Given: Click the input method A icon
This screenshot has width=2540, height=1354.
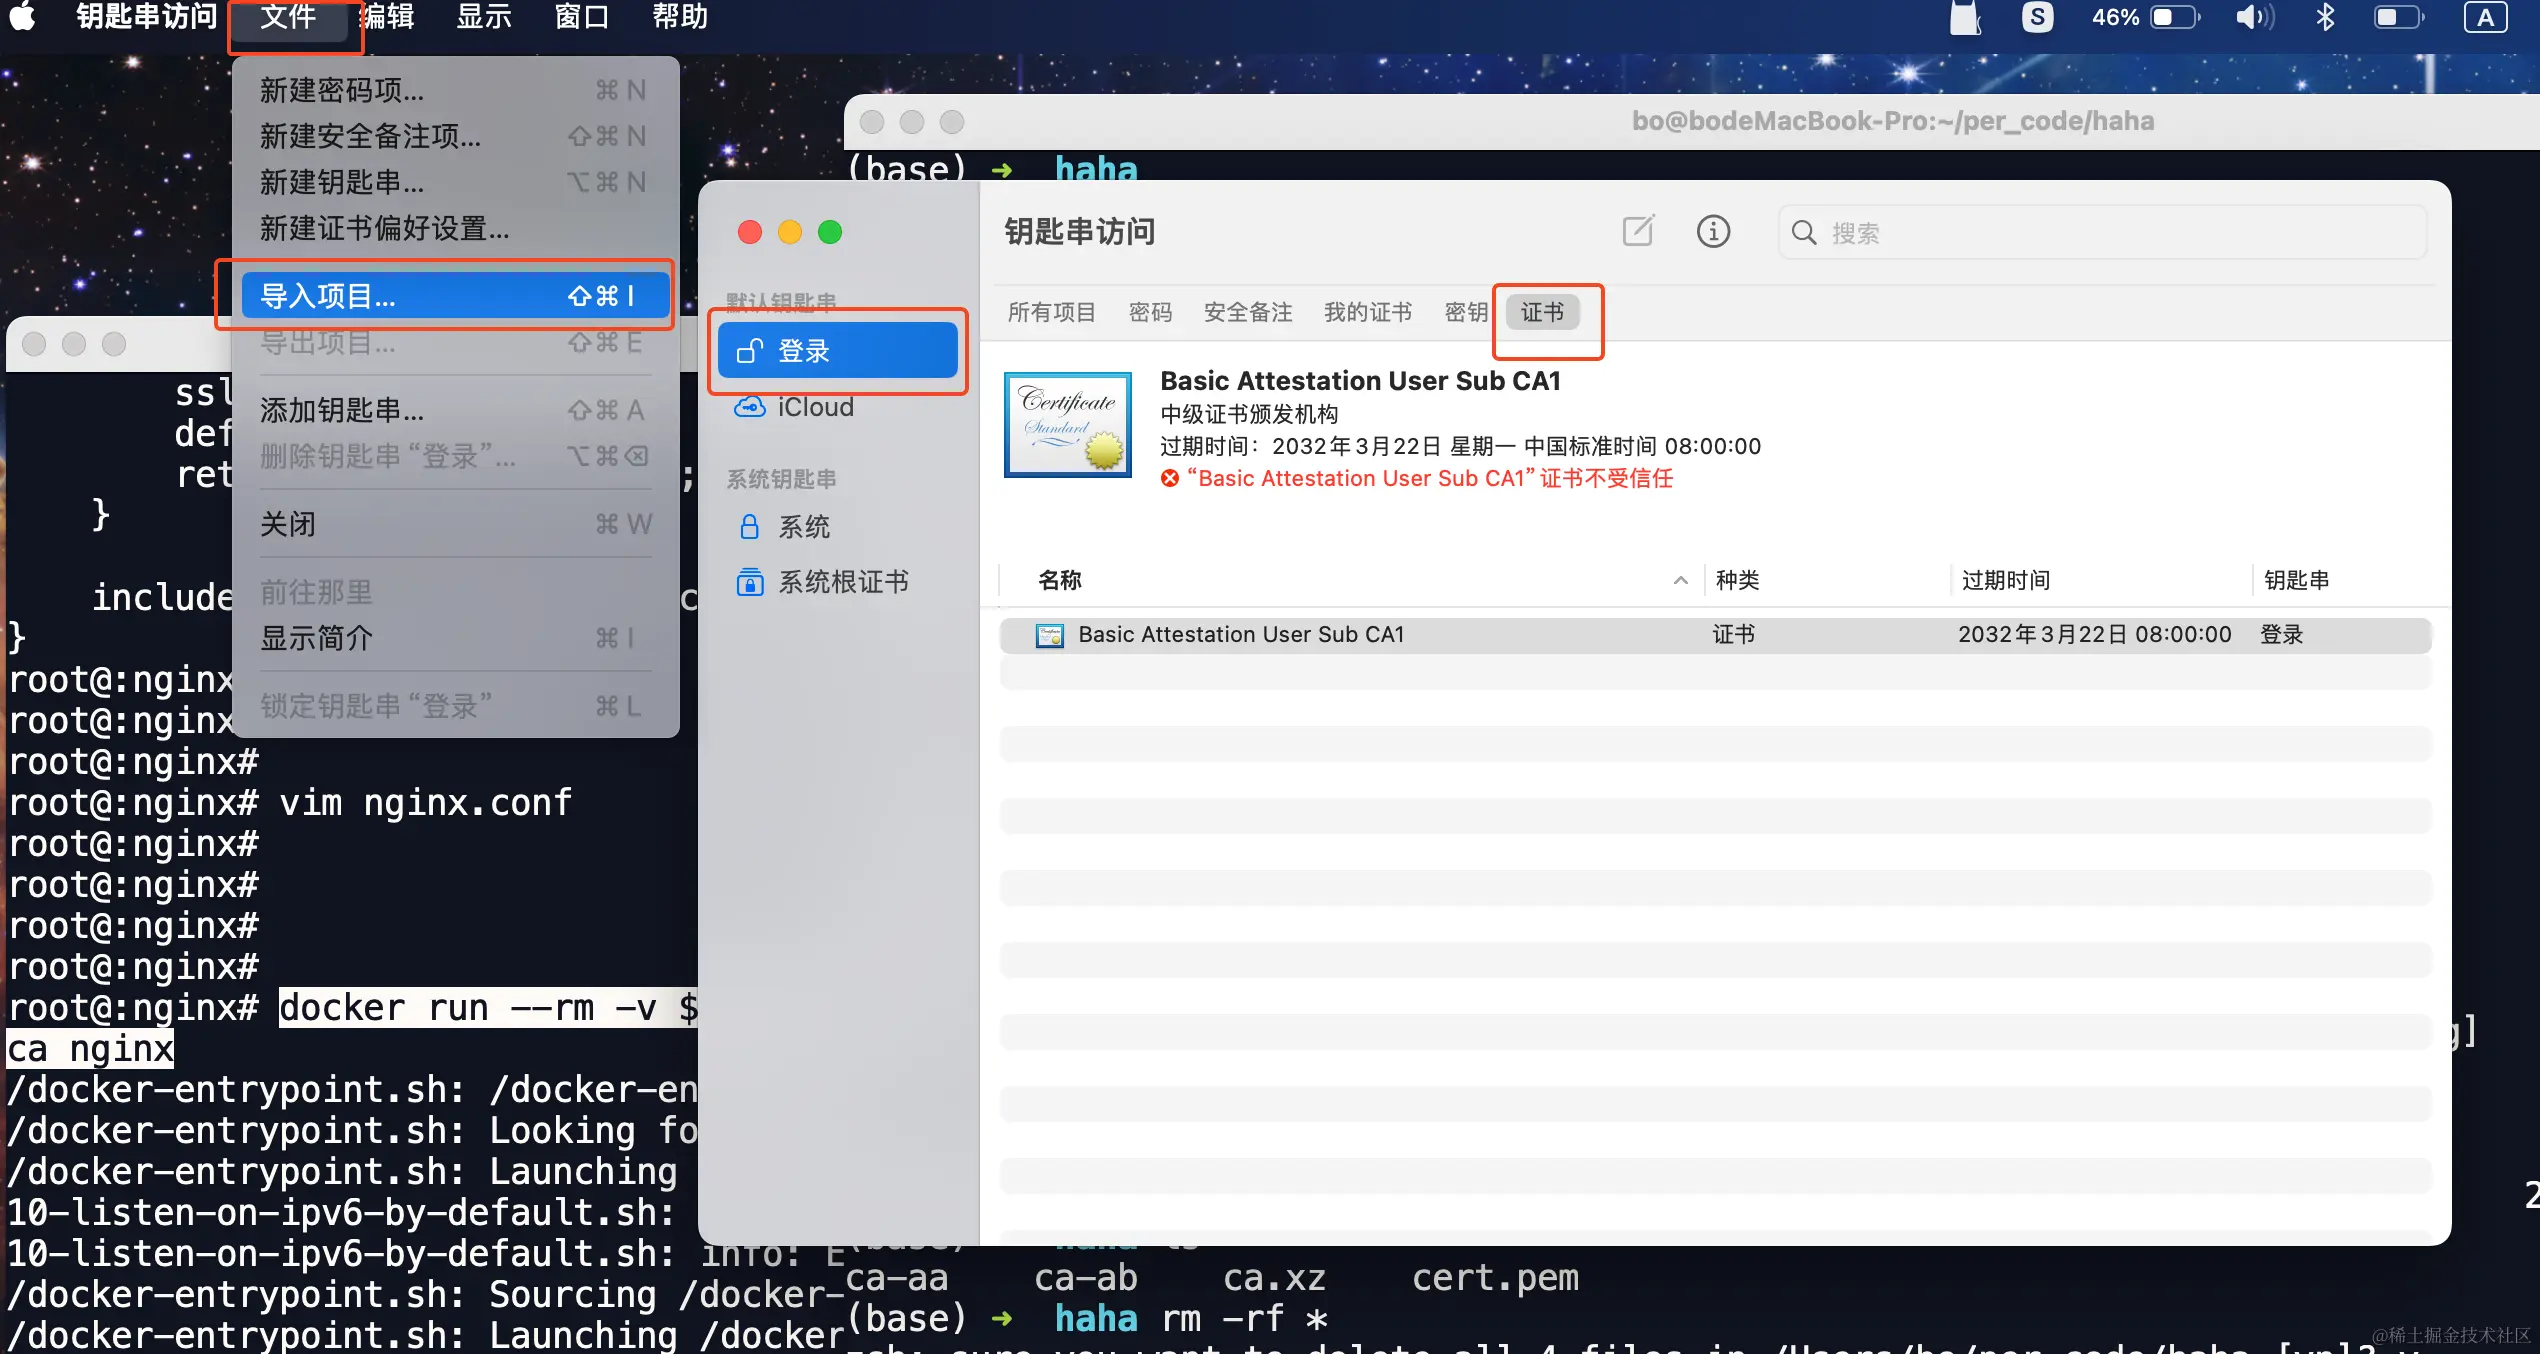Looking at the screenshot, I should (x=2485, y=17).
